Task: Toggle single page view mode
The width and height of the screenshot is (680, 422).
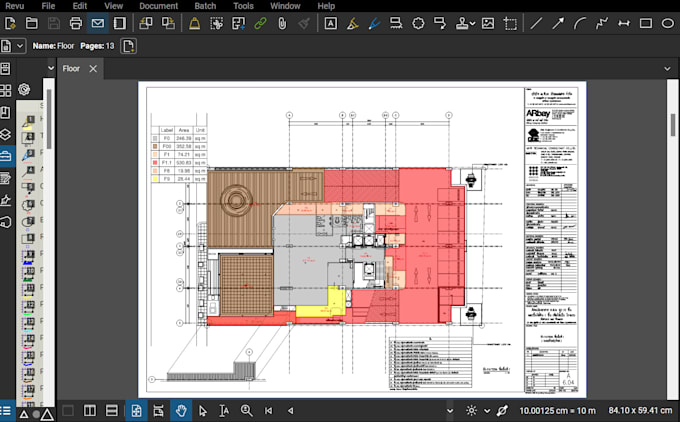Action: coord(136,410)
